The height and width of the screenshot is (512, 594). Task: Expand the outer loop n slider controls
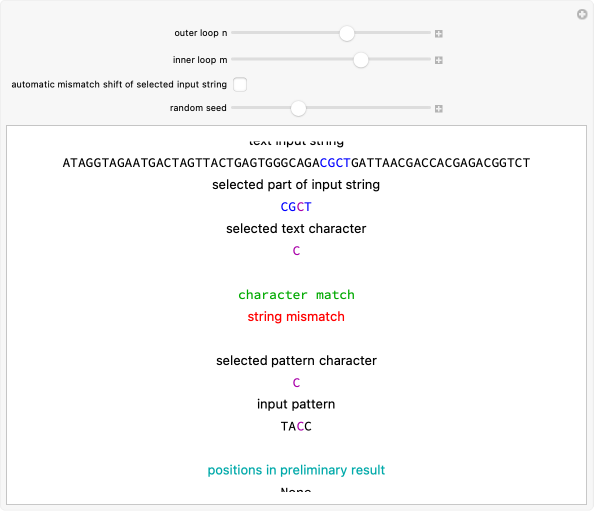click(x=439, y=34)
